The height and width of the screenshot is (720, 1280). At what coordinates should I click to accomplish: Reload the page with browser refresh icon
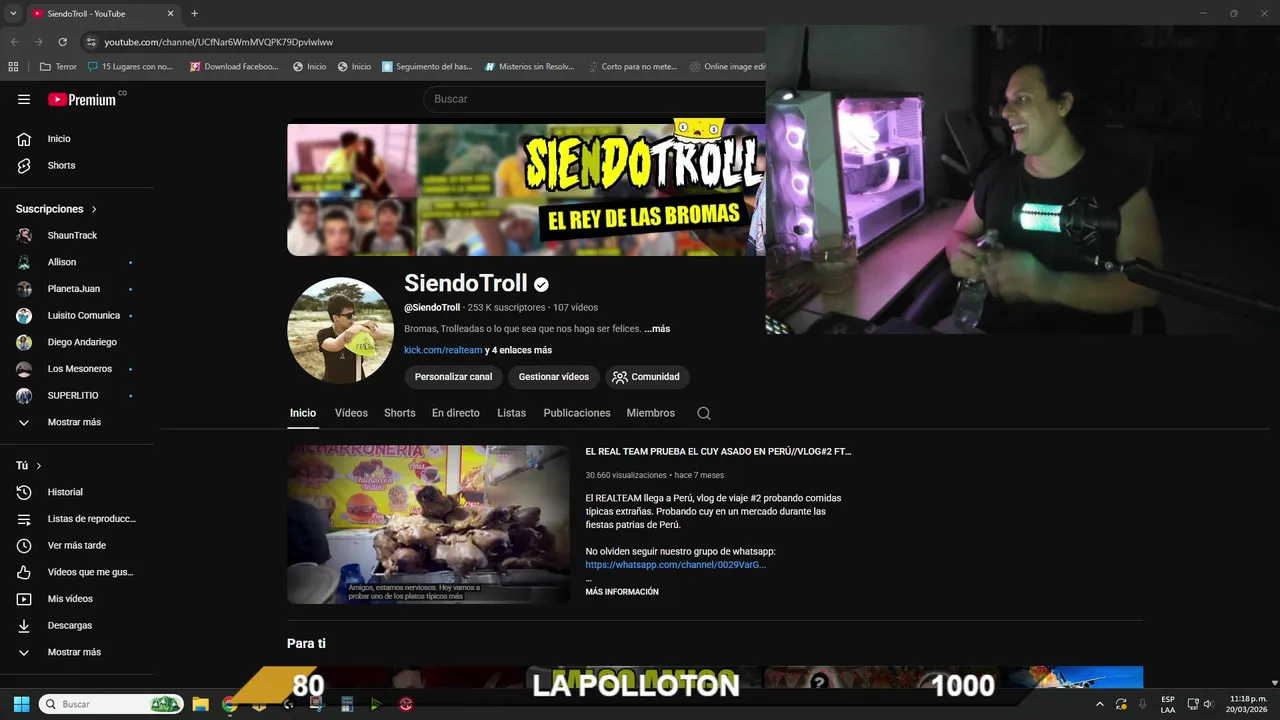pos(62,42)
